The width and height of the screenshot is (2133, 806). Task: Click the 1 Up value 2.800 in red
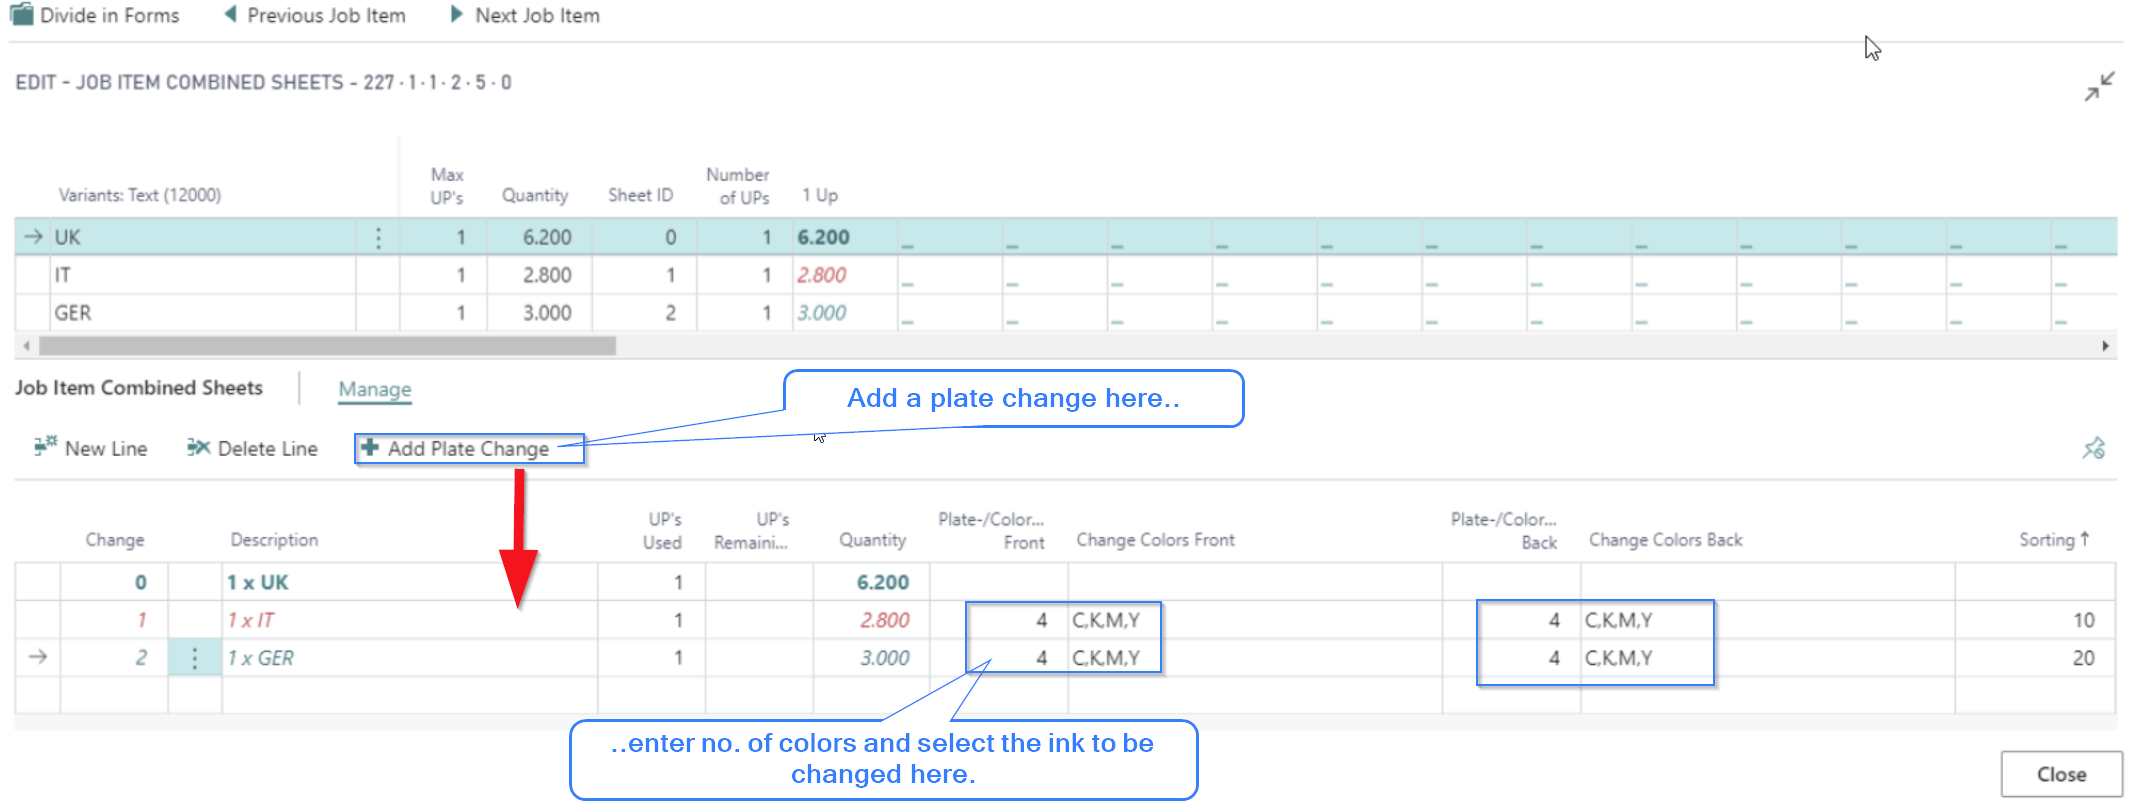[x=821, y=275]
